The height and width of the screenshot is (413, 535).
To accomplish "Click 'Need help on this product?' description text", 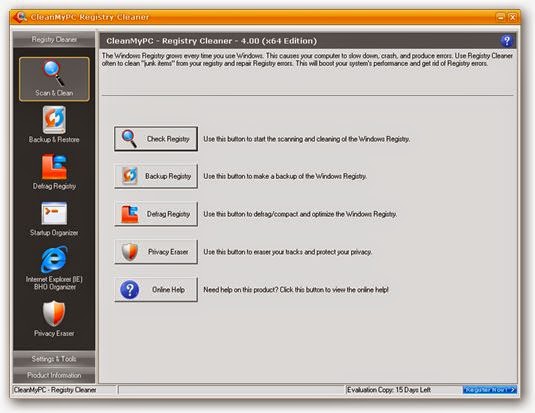I will [x=296, y=290].
